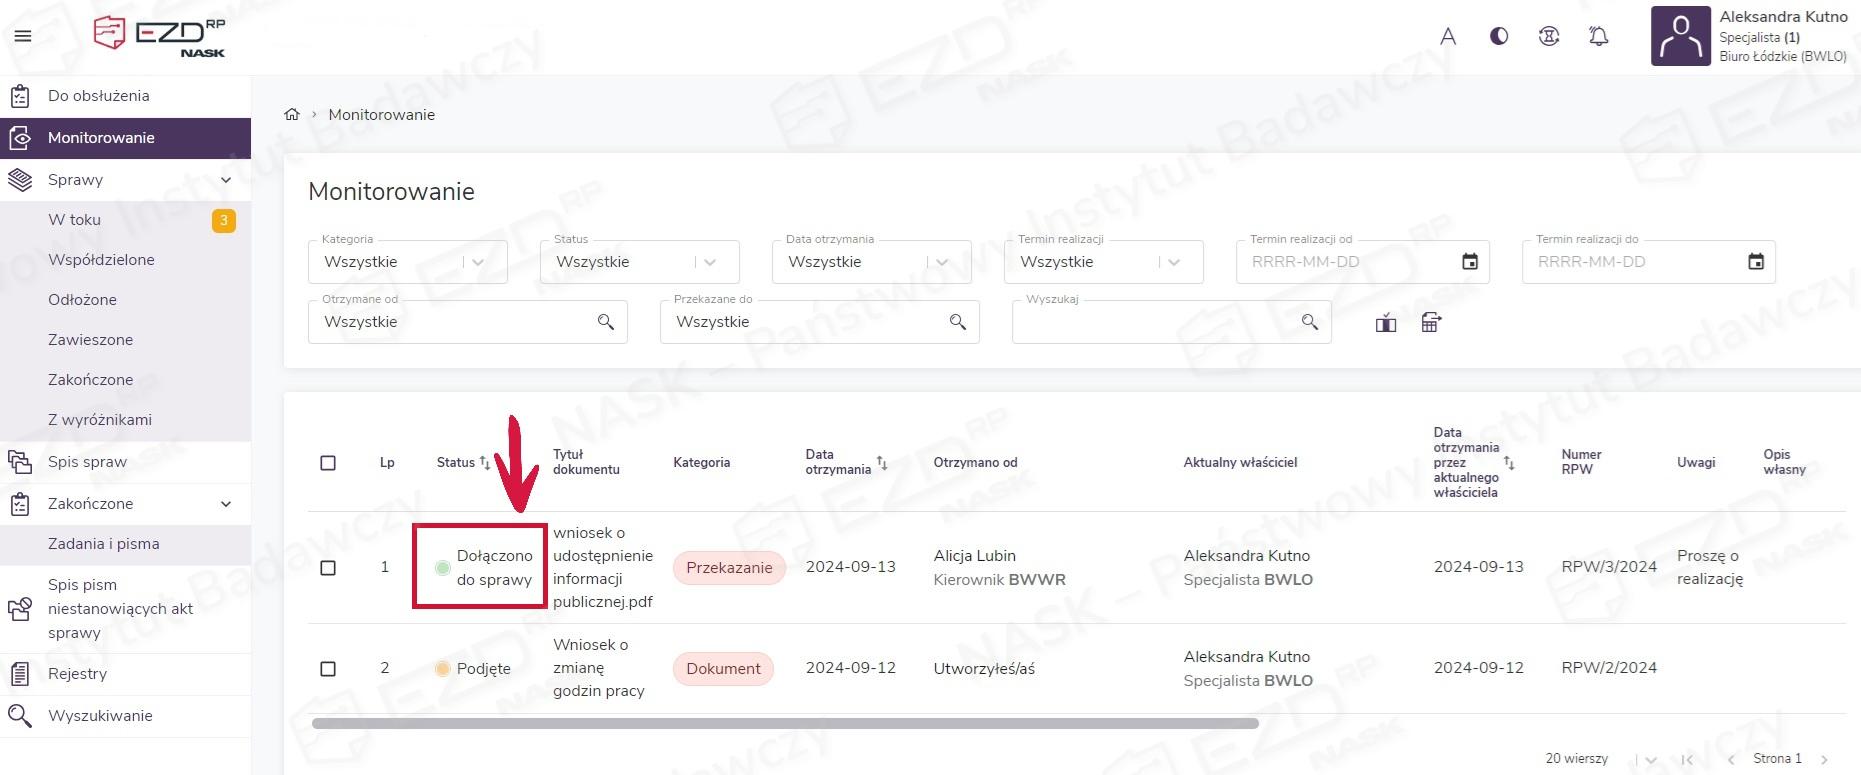Open the Kategoria filter dropdown

click(477, 262)
